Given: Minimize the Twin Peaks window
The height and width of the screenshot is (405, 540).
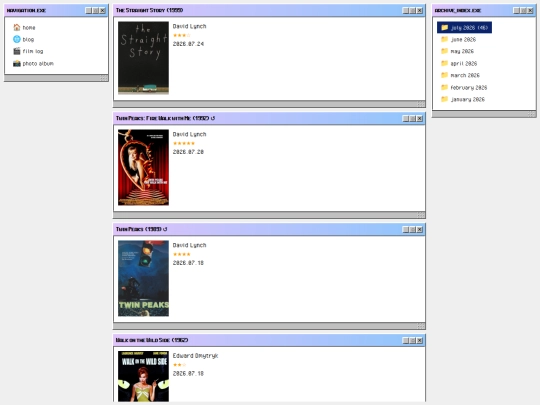Looking at the screenshot, I should pyautogui.click(x=406, y=229).
